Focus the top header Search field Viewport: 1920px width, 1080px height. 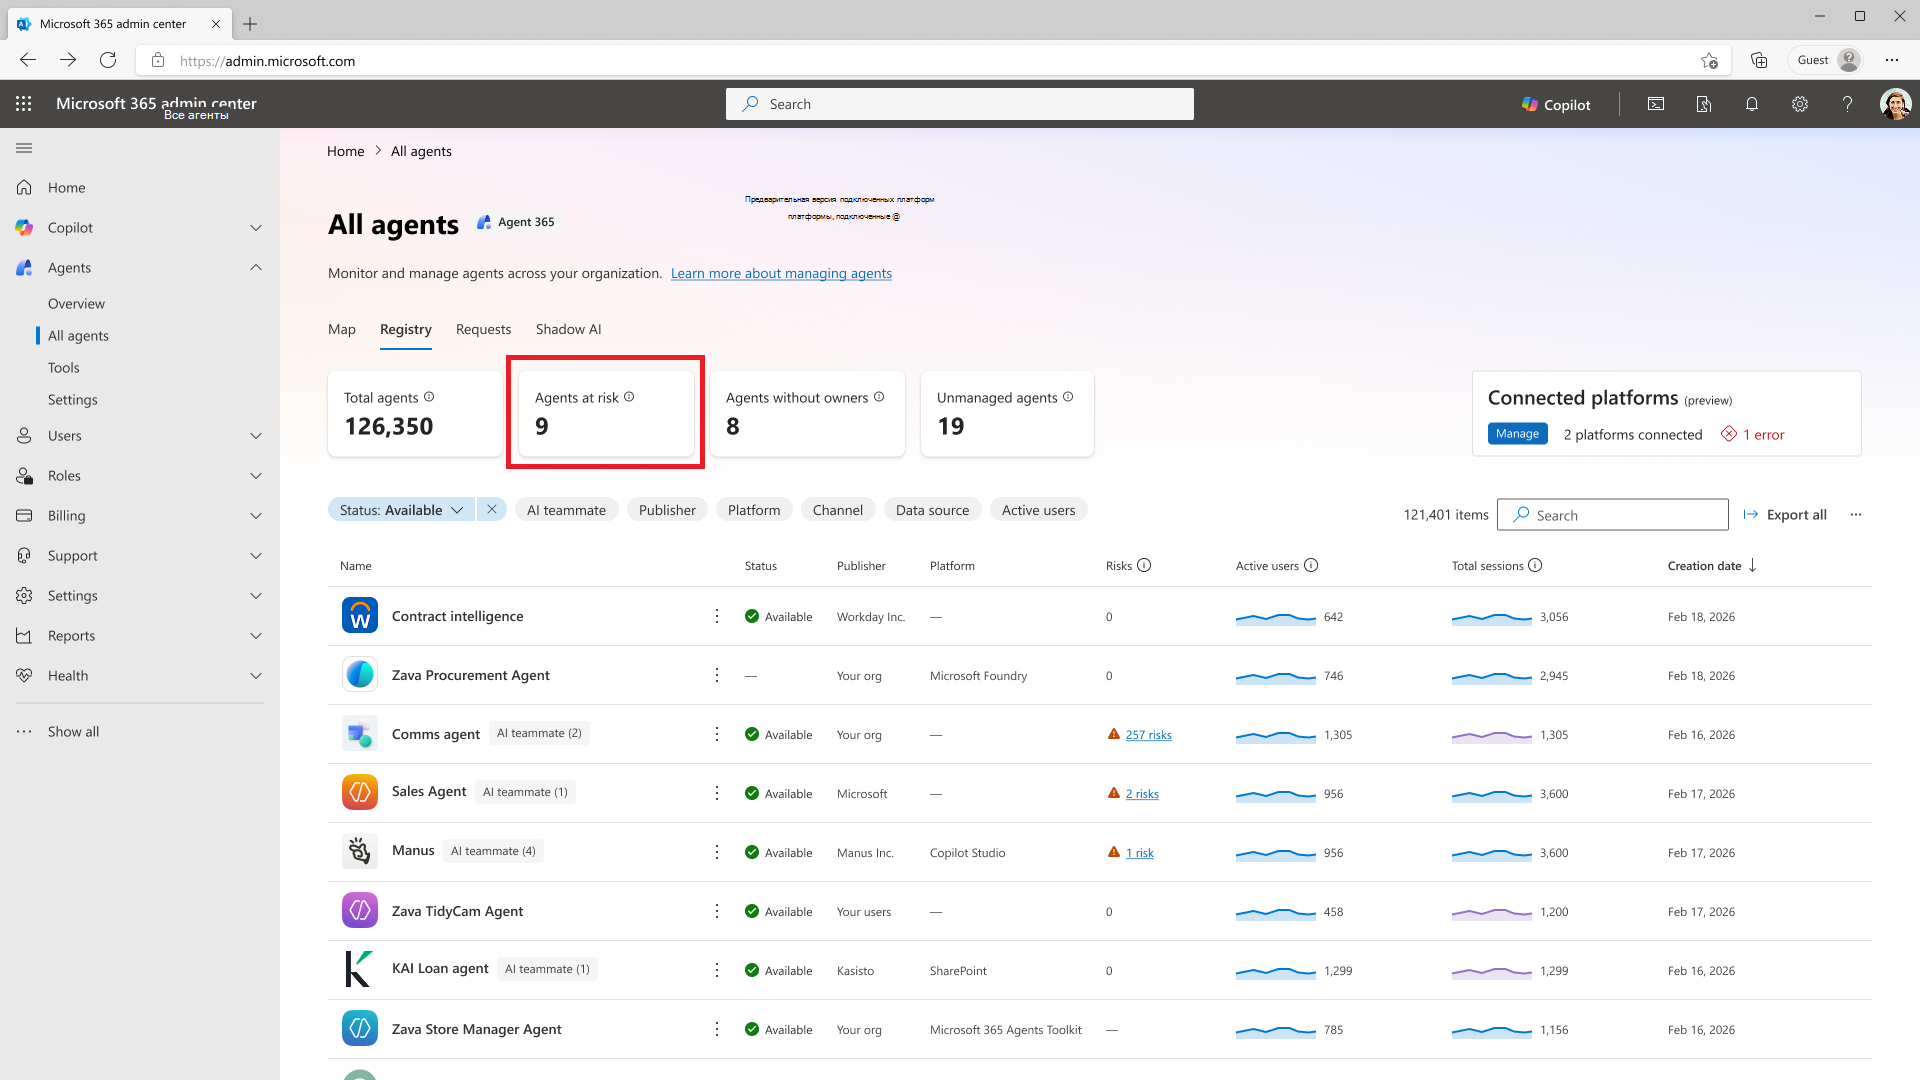point(960,104)
